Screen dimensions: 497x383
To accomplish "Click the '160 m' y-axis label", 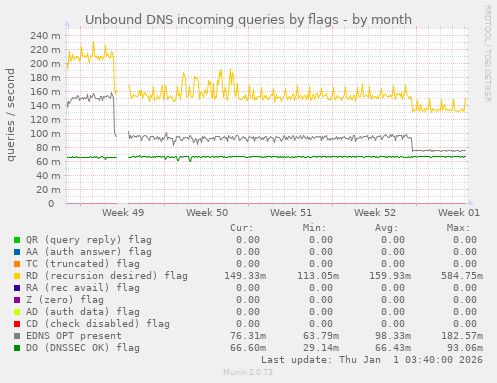I will [x=45, y=92].
